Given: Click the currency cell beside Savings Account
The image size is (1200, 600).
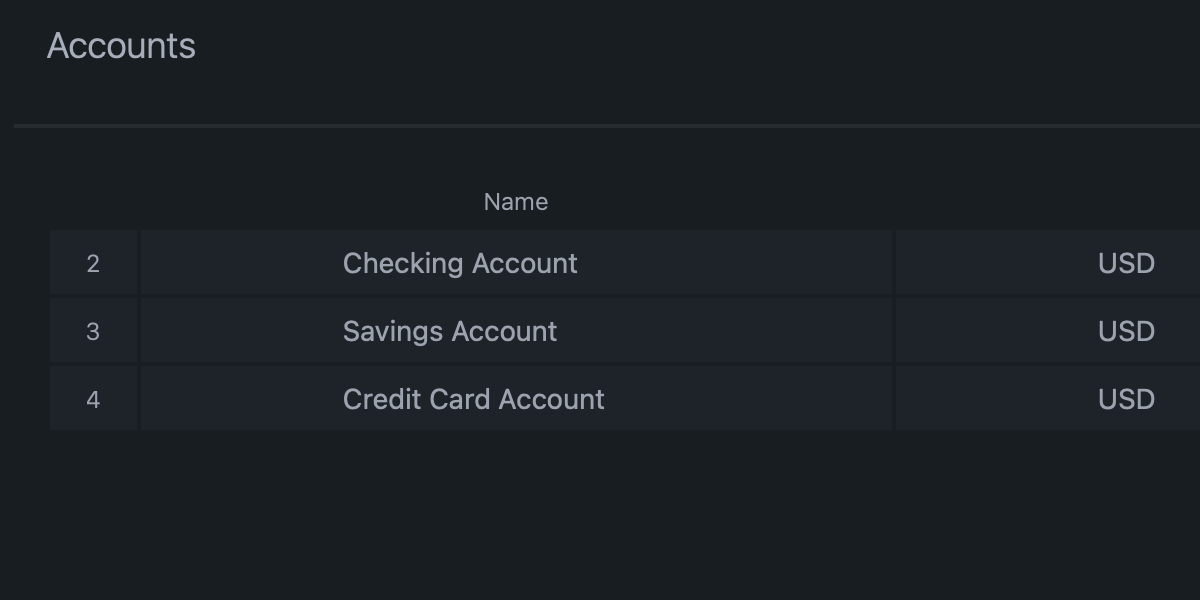Looking at the screenshot, I should 1047,331.
